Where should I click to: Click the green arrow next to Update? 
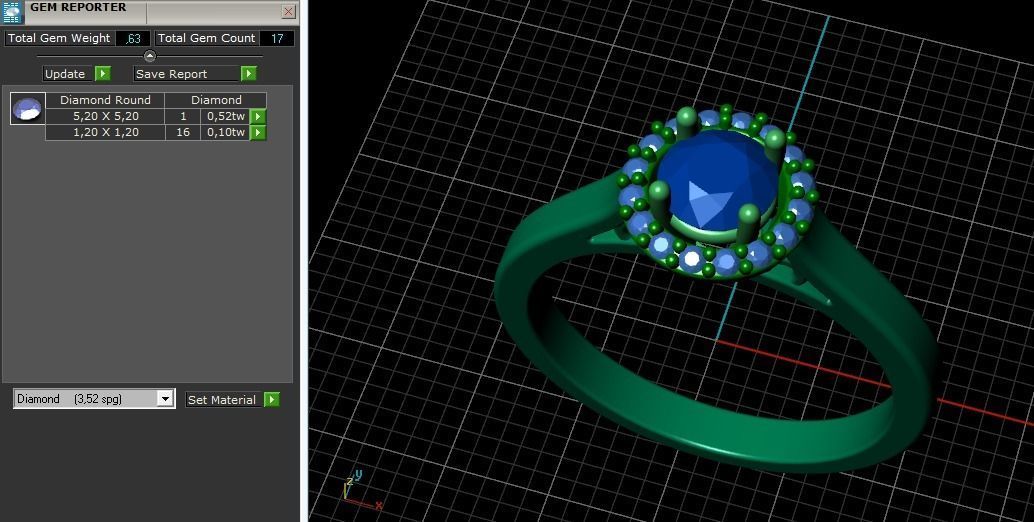coord(103,74)
